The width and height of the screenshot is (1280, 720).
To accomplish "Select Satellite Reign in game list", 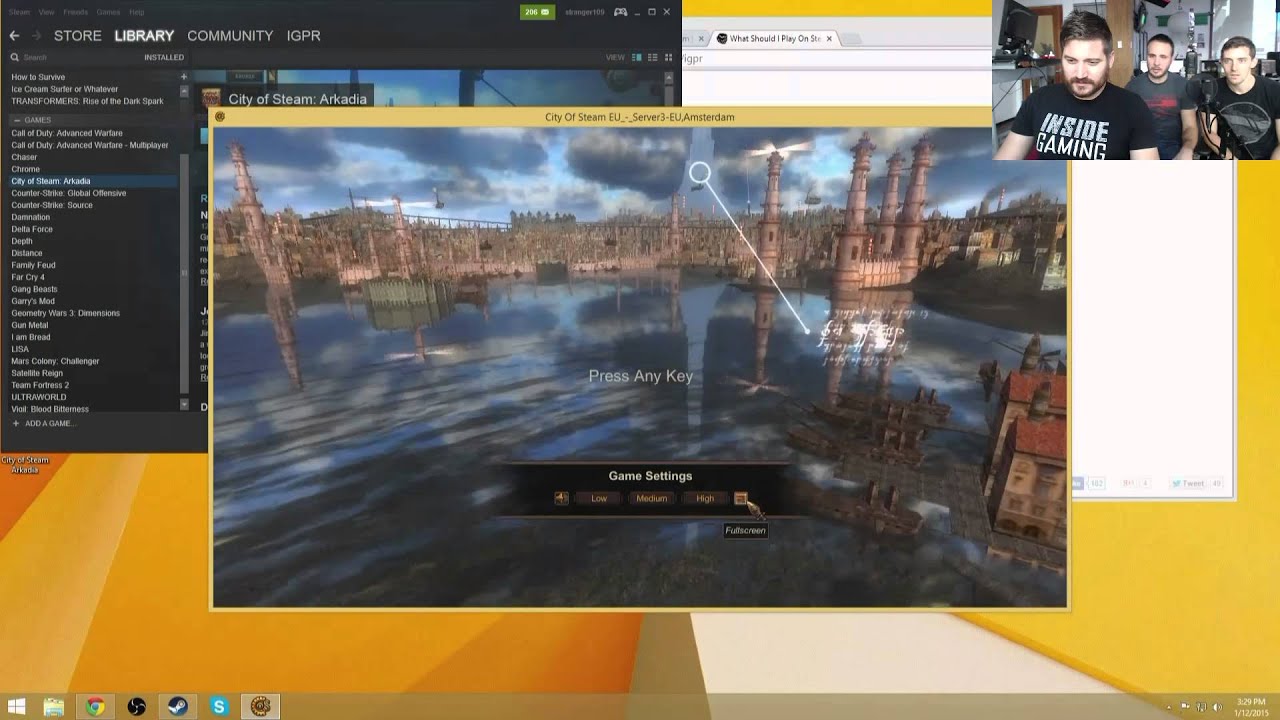I will point(37,373).
